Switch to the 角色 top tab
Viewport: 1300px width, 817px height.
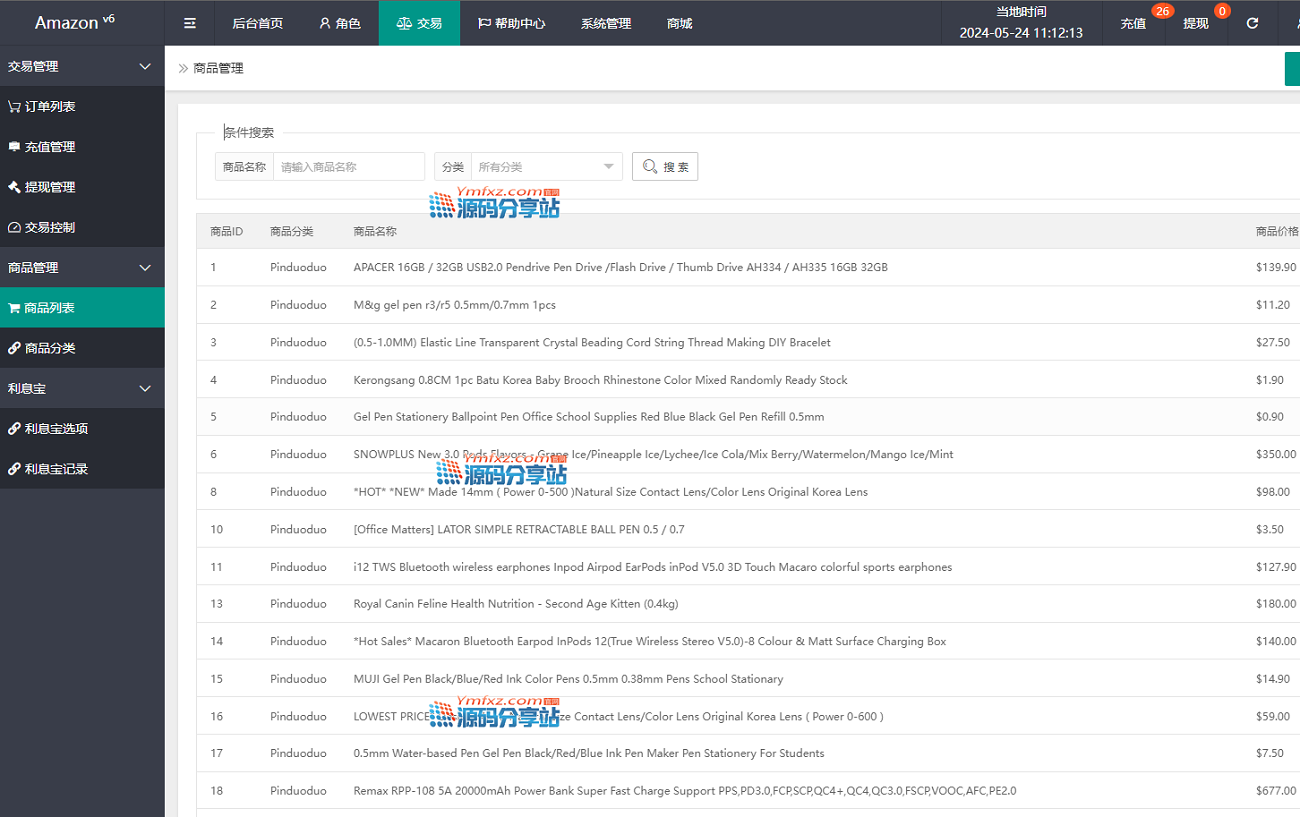click(340, 23)
